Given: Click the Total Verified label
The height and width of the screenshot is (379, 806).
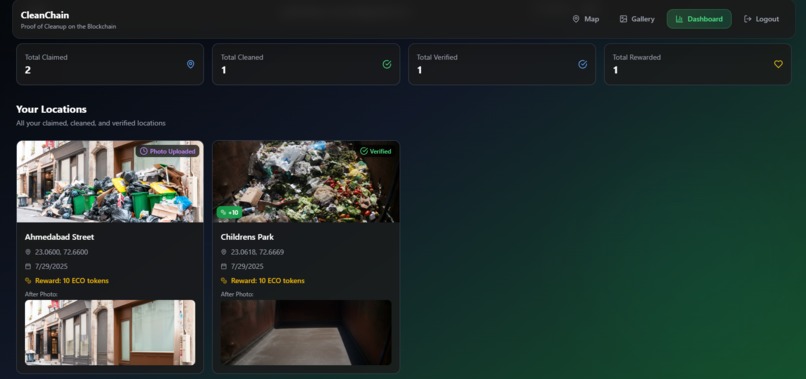Looking at the screenshot, I should [x=437, y=57].
